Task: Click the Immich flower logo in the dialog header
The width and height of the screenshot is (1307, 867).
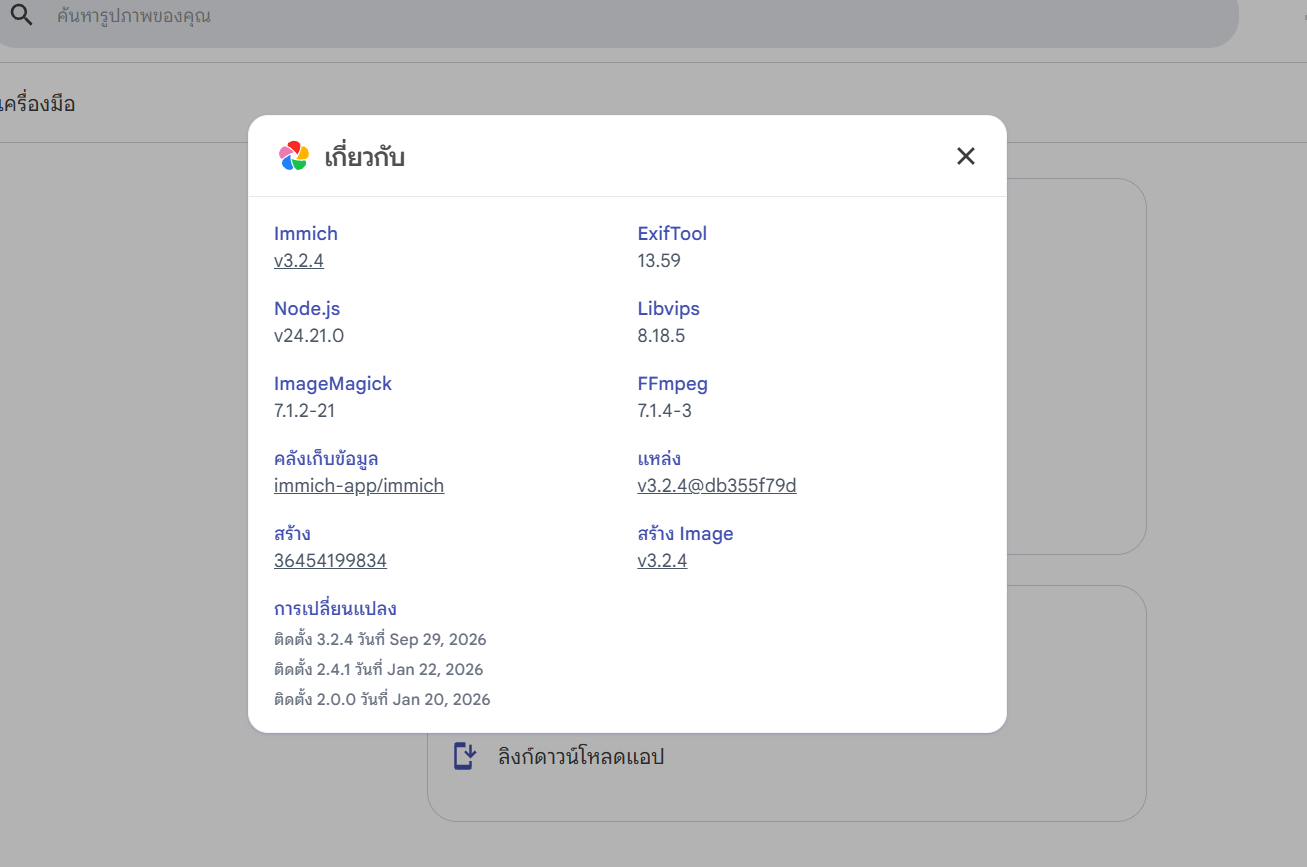Action: [294, 156]
